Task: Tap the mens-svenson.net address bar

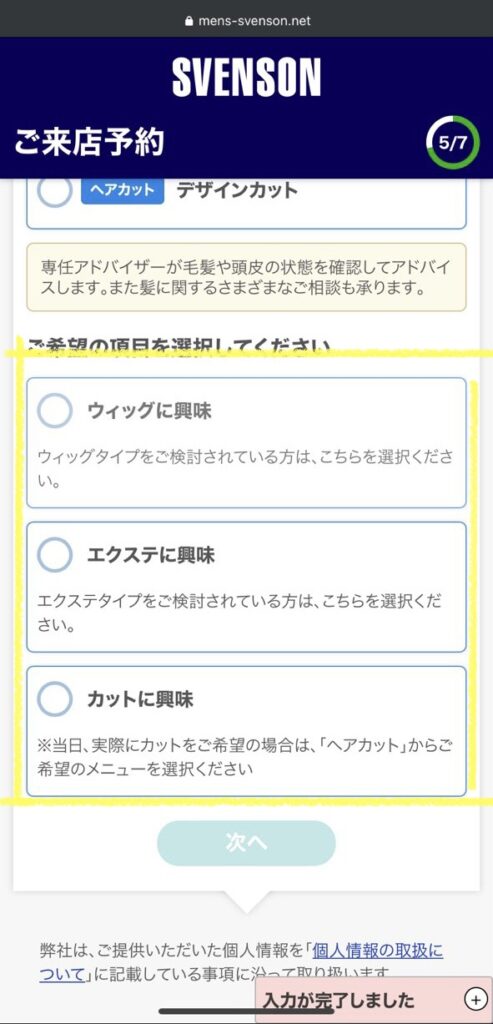Action: [x=247, y=20]
